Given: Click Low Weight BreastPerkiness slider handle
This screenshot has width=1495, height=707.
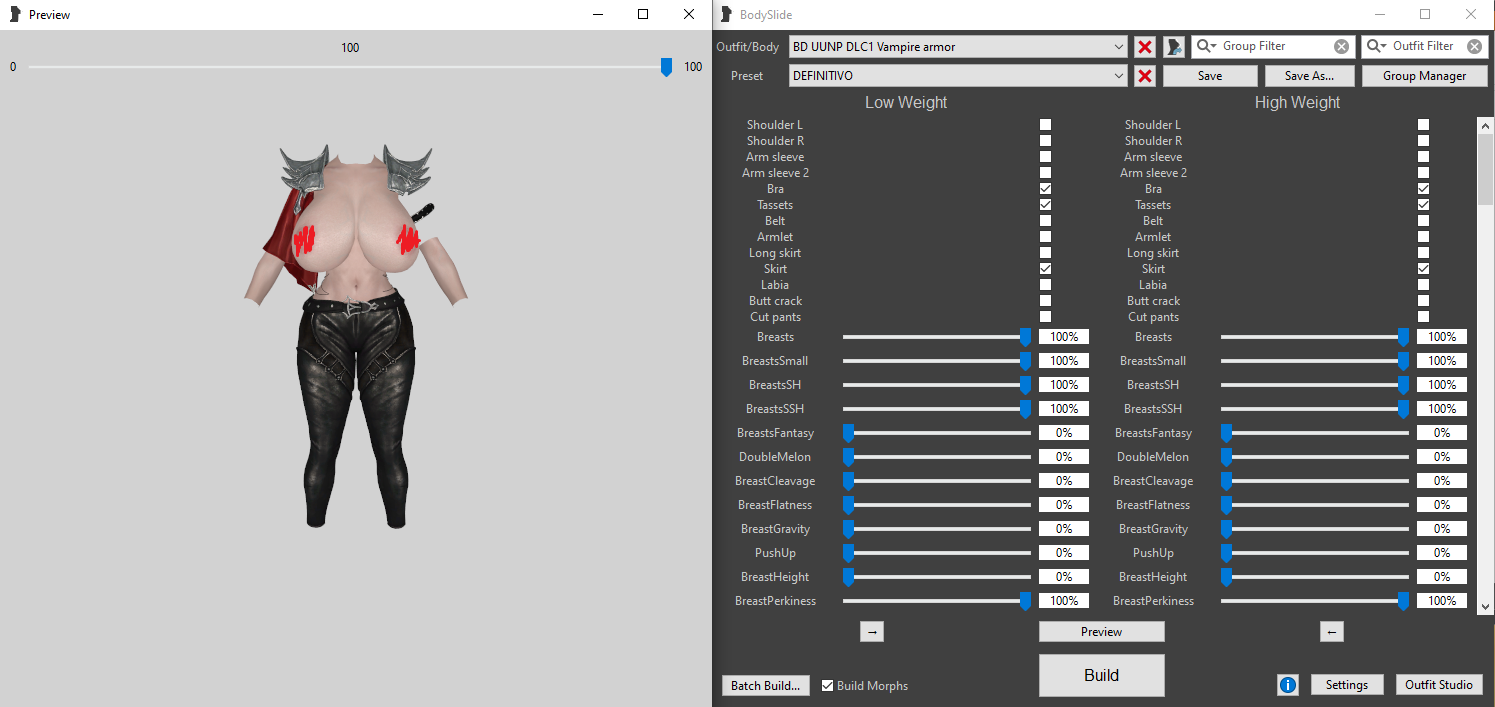Looking at the screenshot, I should 1025,601.
